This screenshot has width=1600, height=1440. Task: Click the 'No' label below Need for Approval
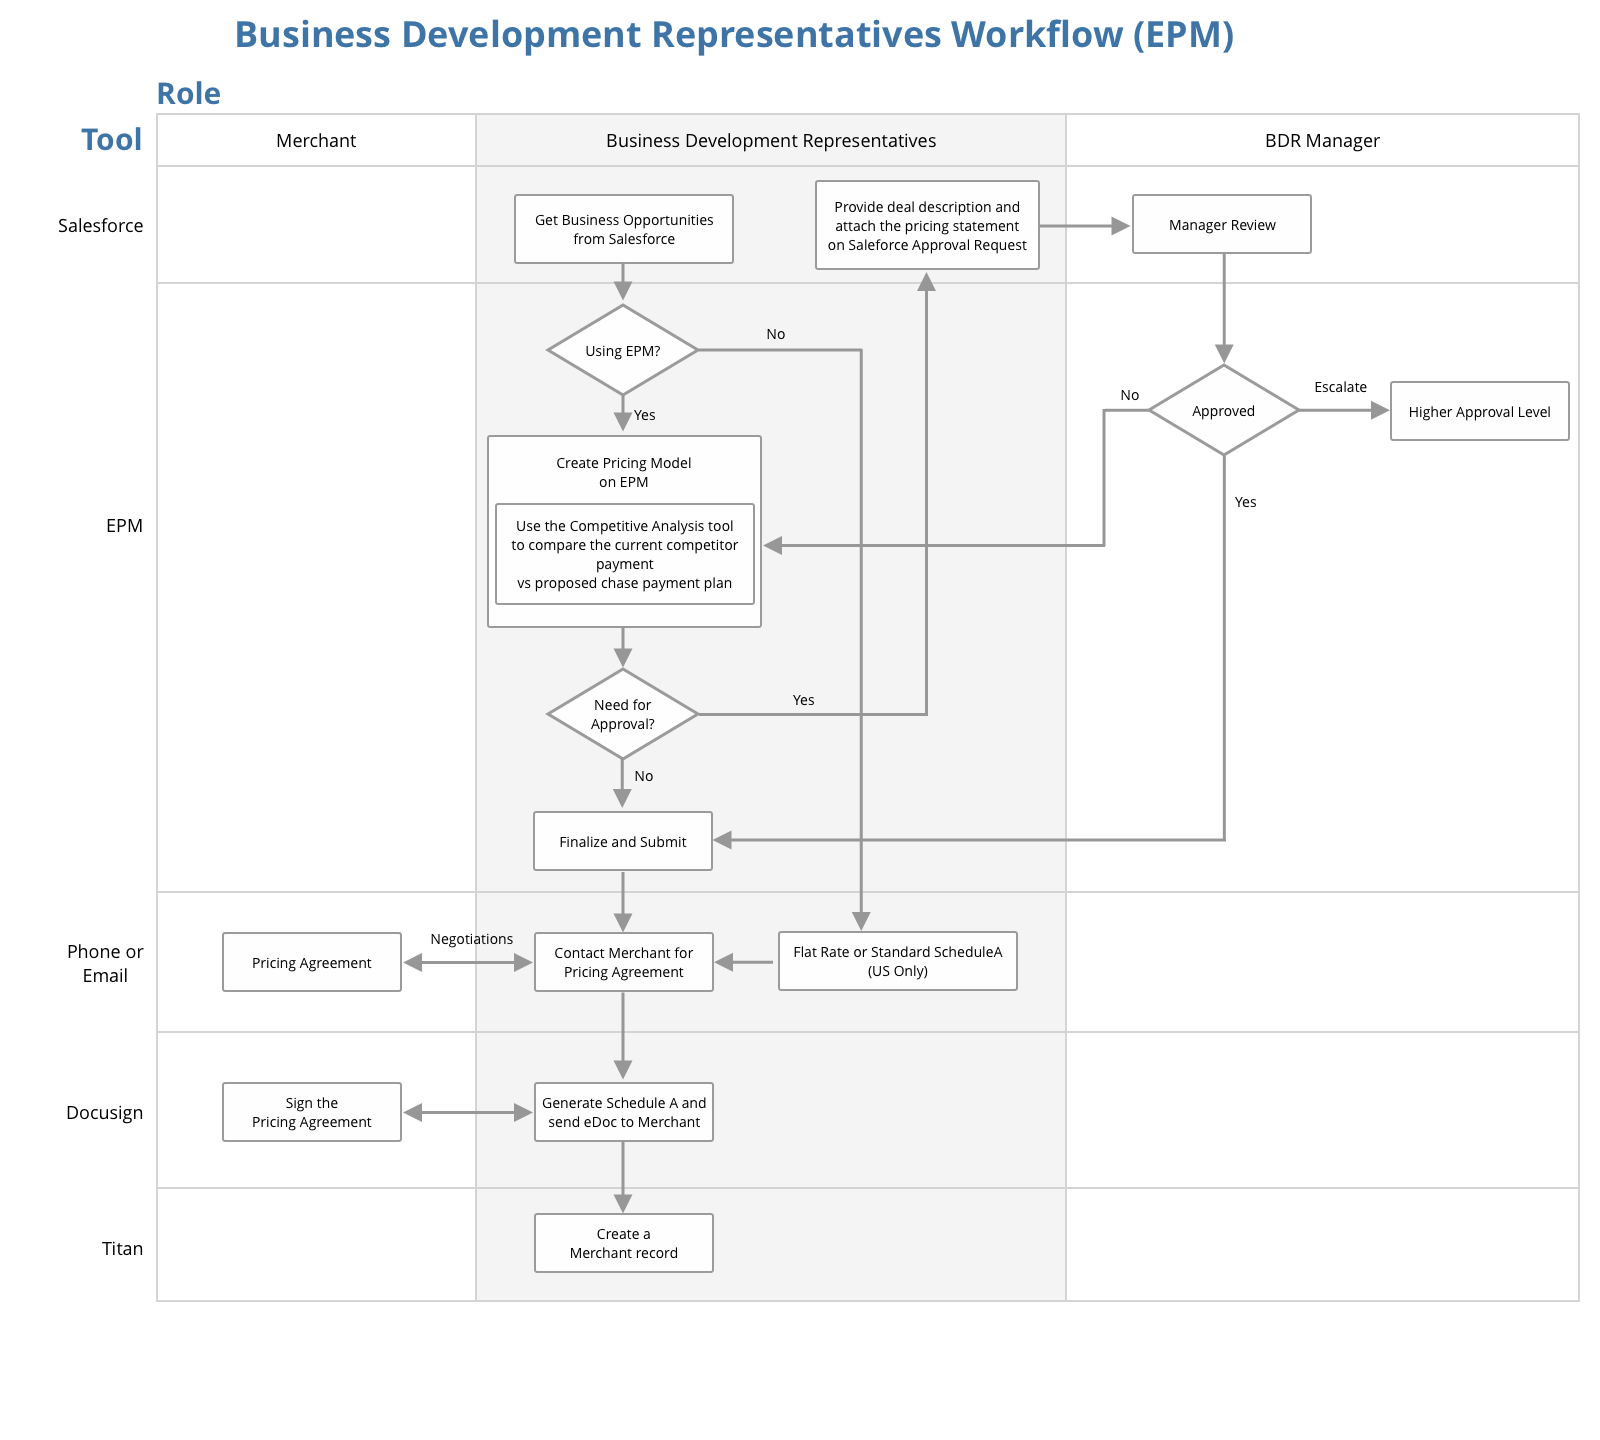point(644,776)
